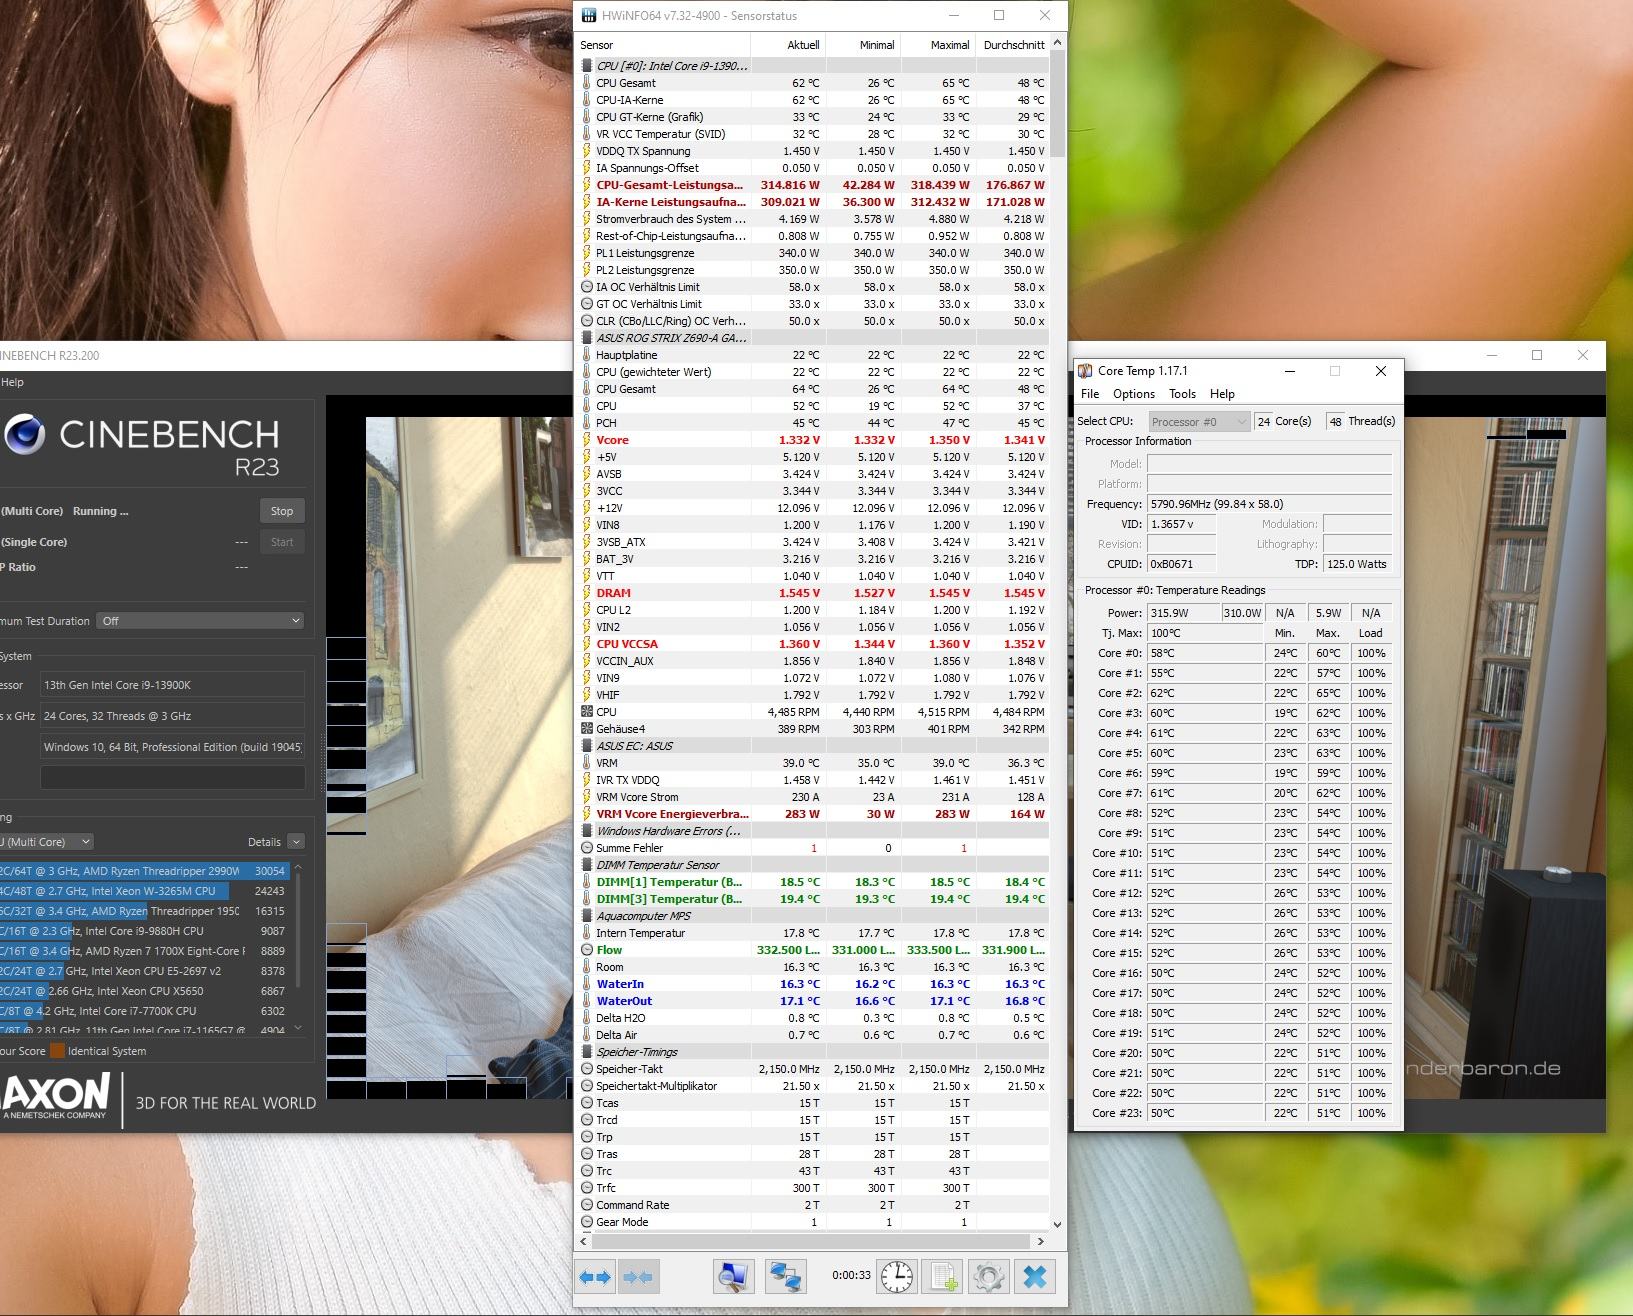This screenshot has height=1316, width=1633.
Task: Click the Durchschnitt column header
Action: click(1013, 45)
